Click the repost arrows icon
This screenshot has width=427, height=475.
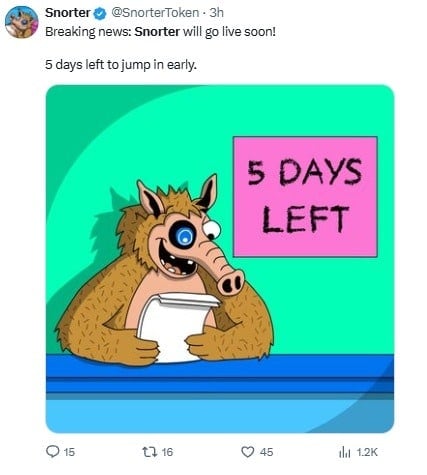coord(148,452)
